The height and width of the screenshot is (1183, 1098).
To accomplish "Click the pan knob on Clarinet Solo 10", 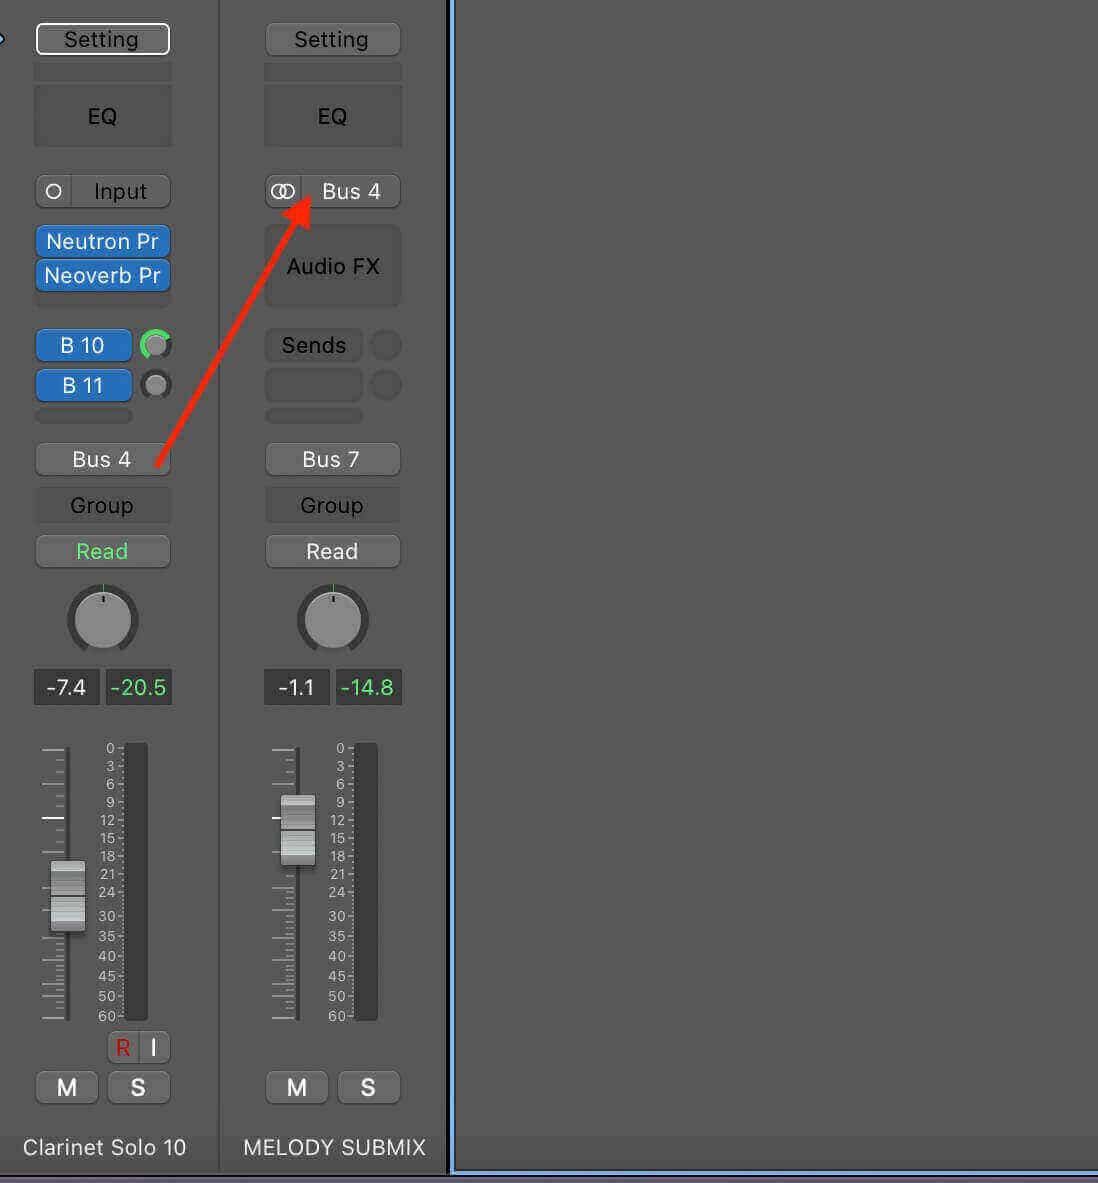I will (x=103, y=619).
